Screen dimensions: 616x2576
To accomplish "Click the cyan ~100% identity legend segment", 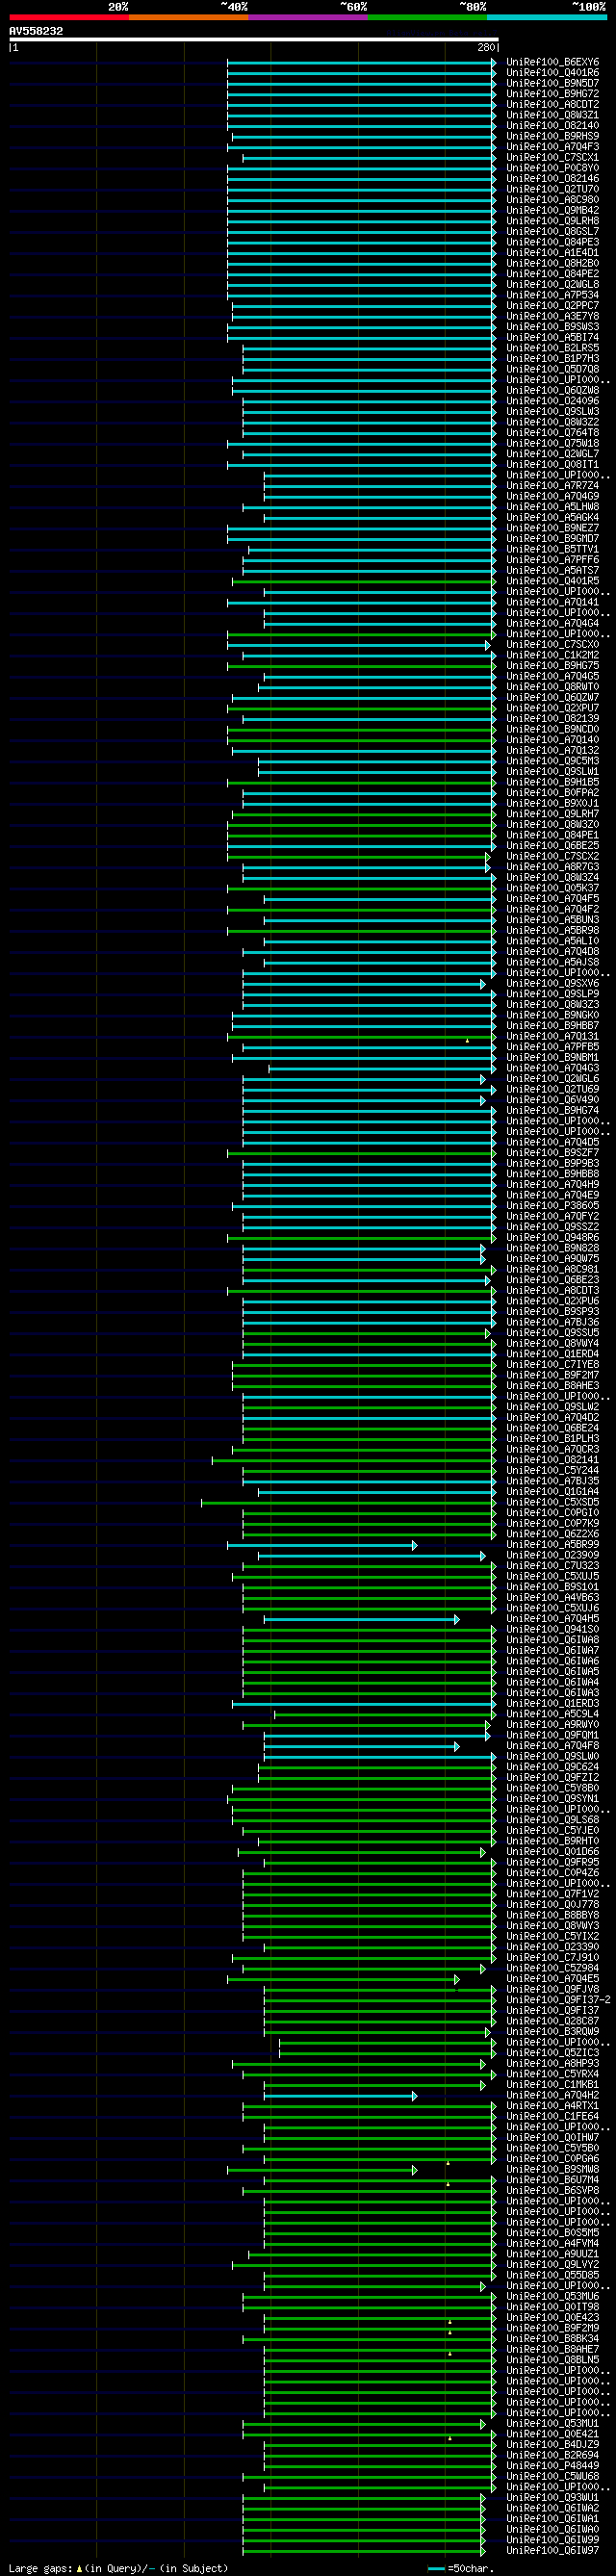I will click(x=546, y=17).
